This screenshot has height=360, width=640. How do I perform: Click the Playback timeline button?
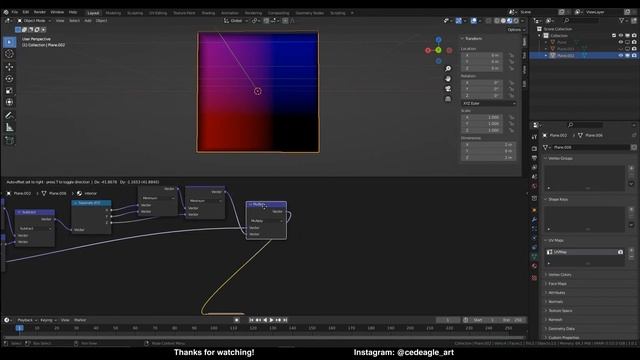click(27, 320)
